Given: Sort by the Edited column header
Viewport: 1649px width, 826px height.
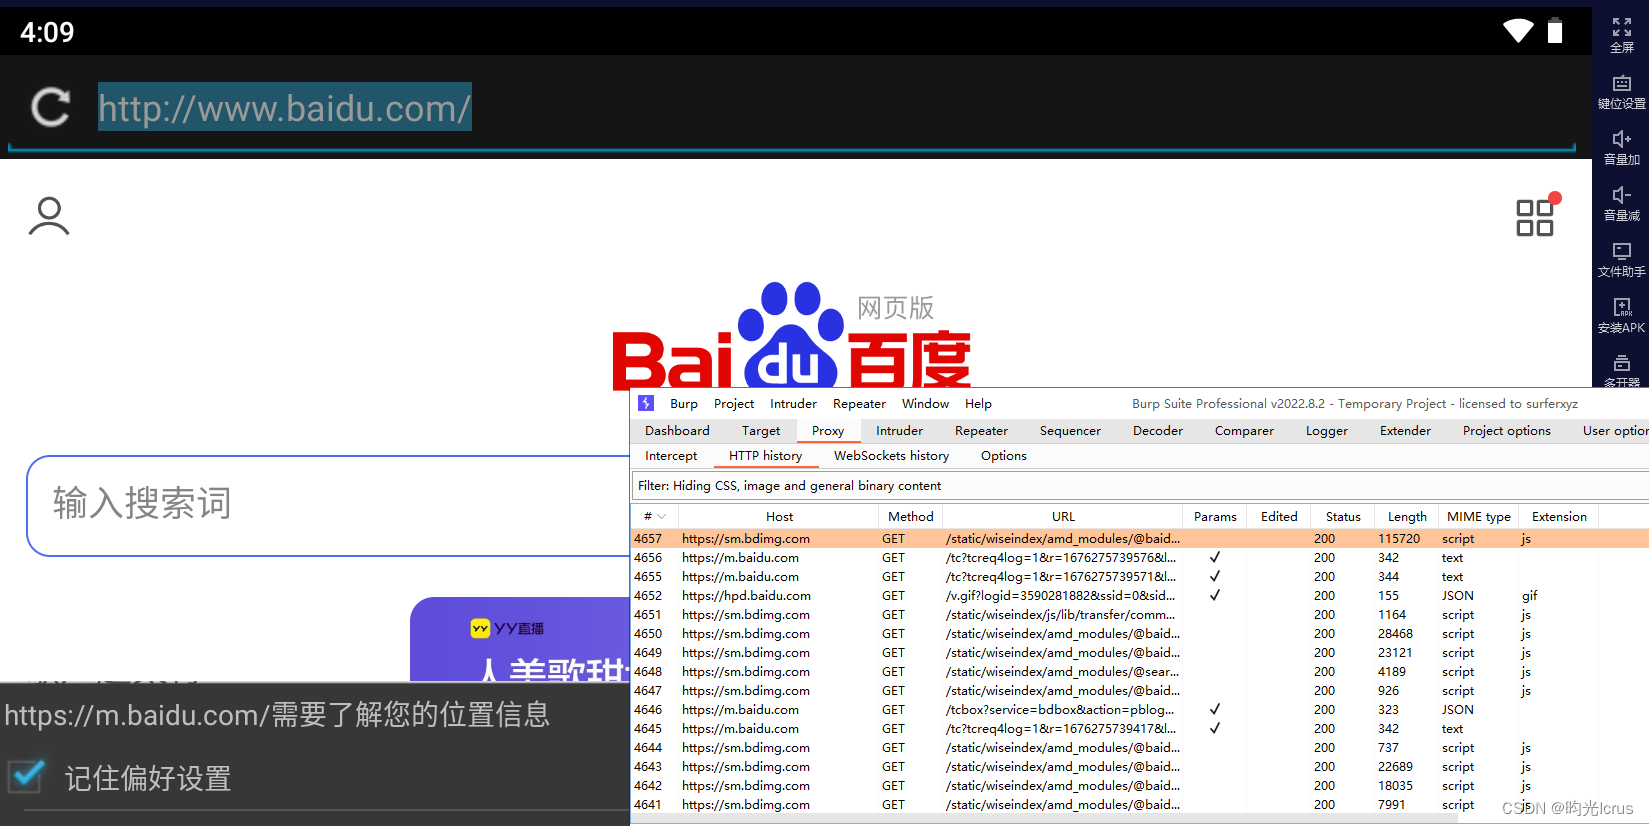Looking at the screenshot, I should [x=1279, y=517].
